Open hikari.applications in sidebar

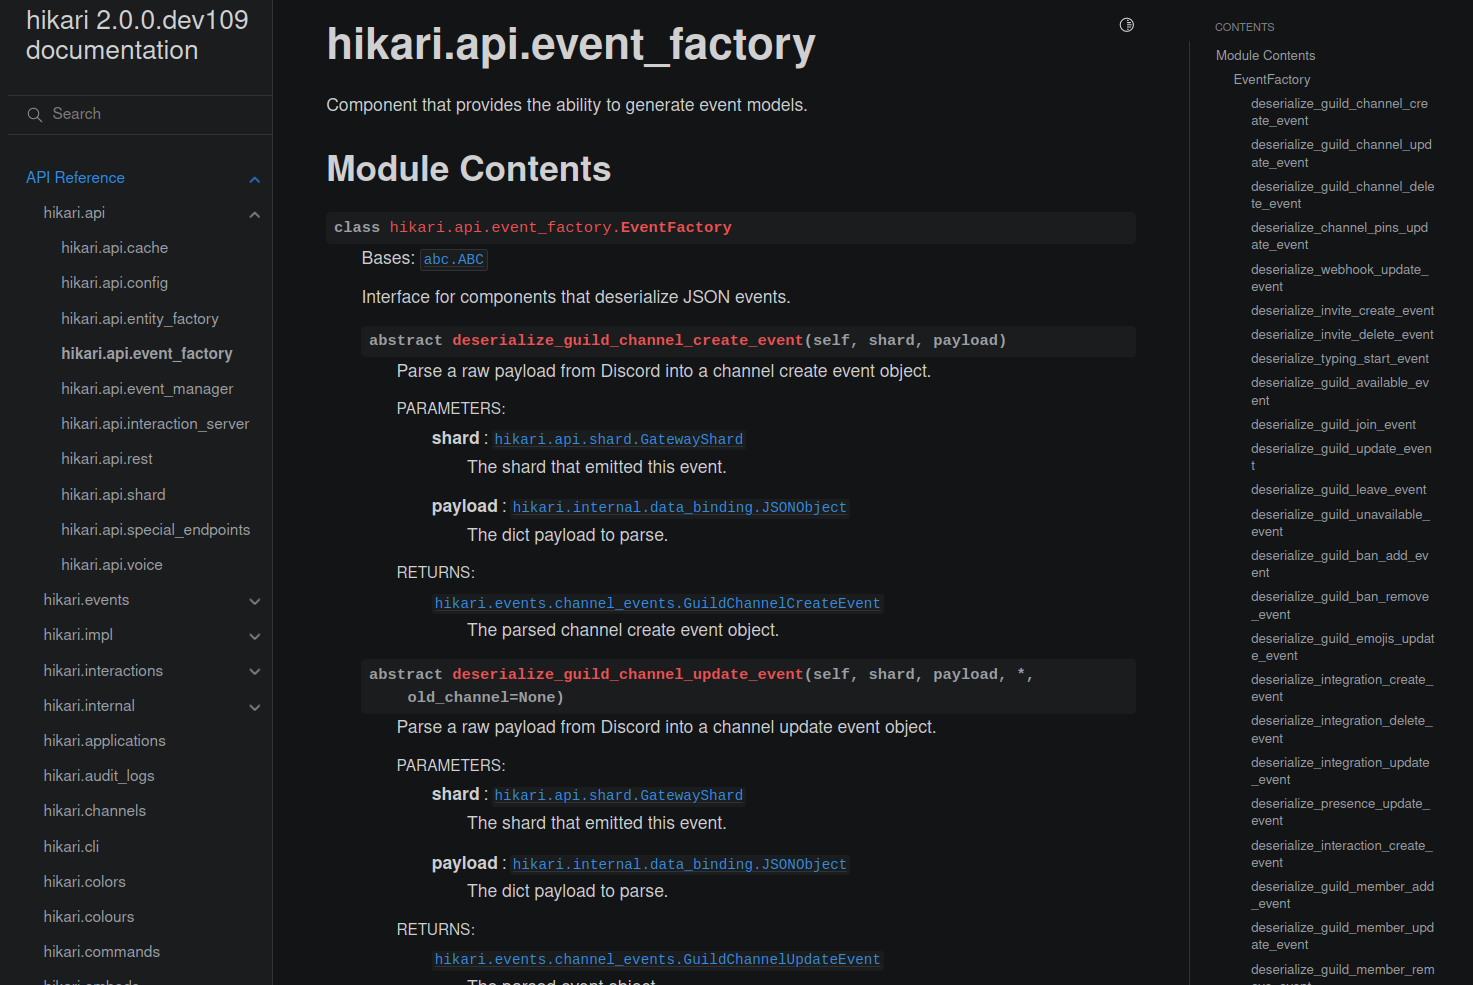click(x=104, y=741)
